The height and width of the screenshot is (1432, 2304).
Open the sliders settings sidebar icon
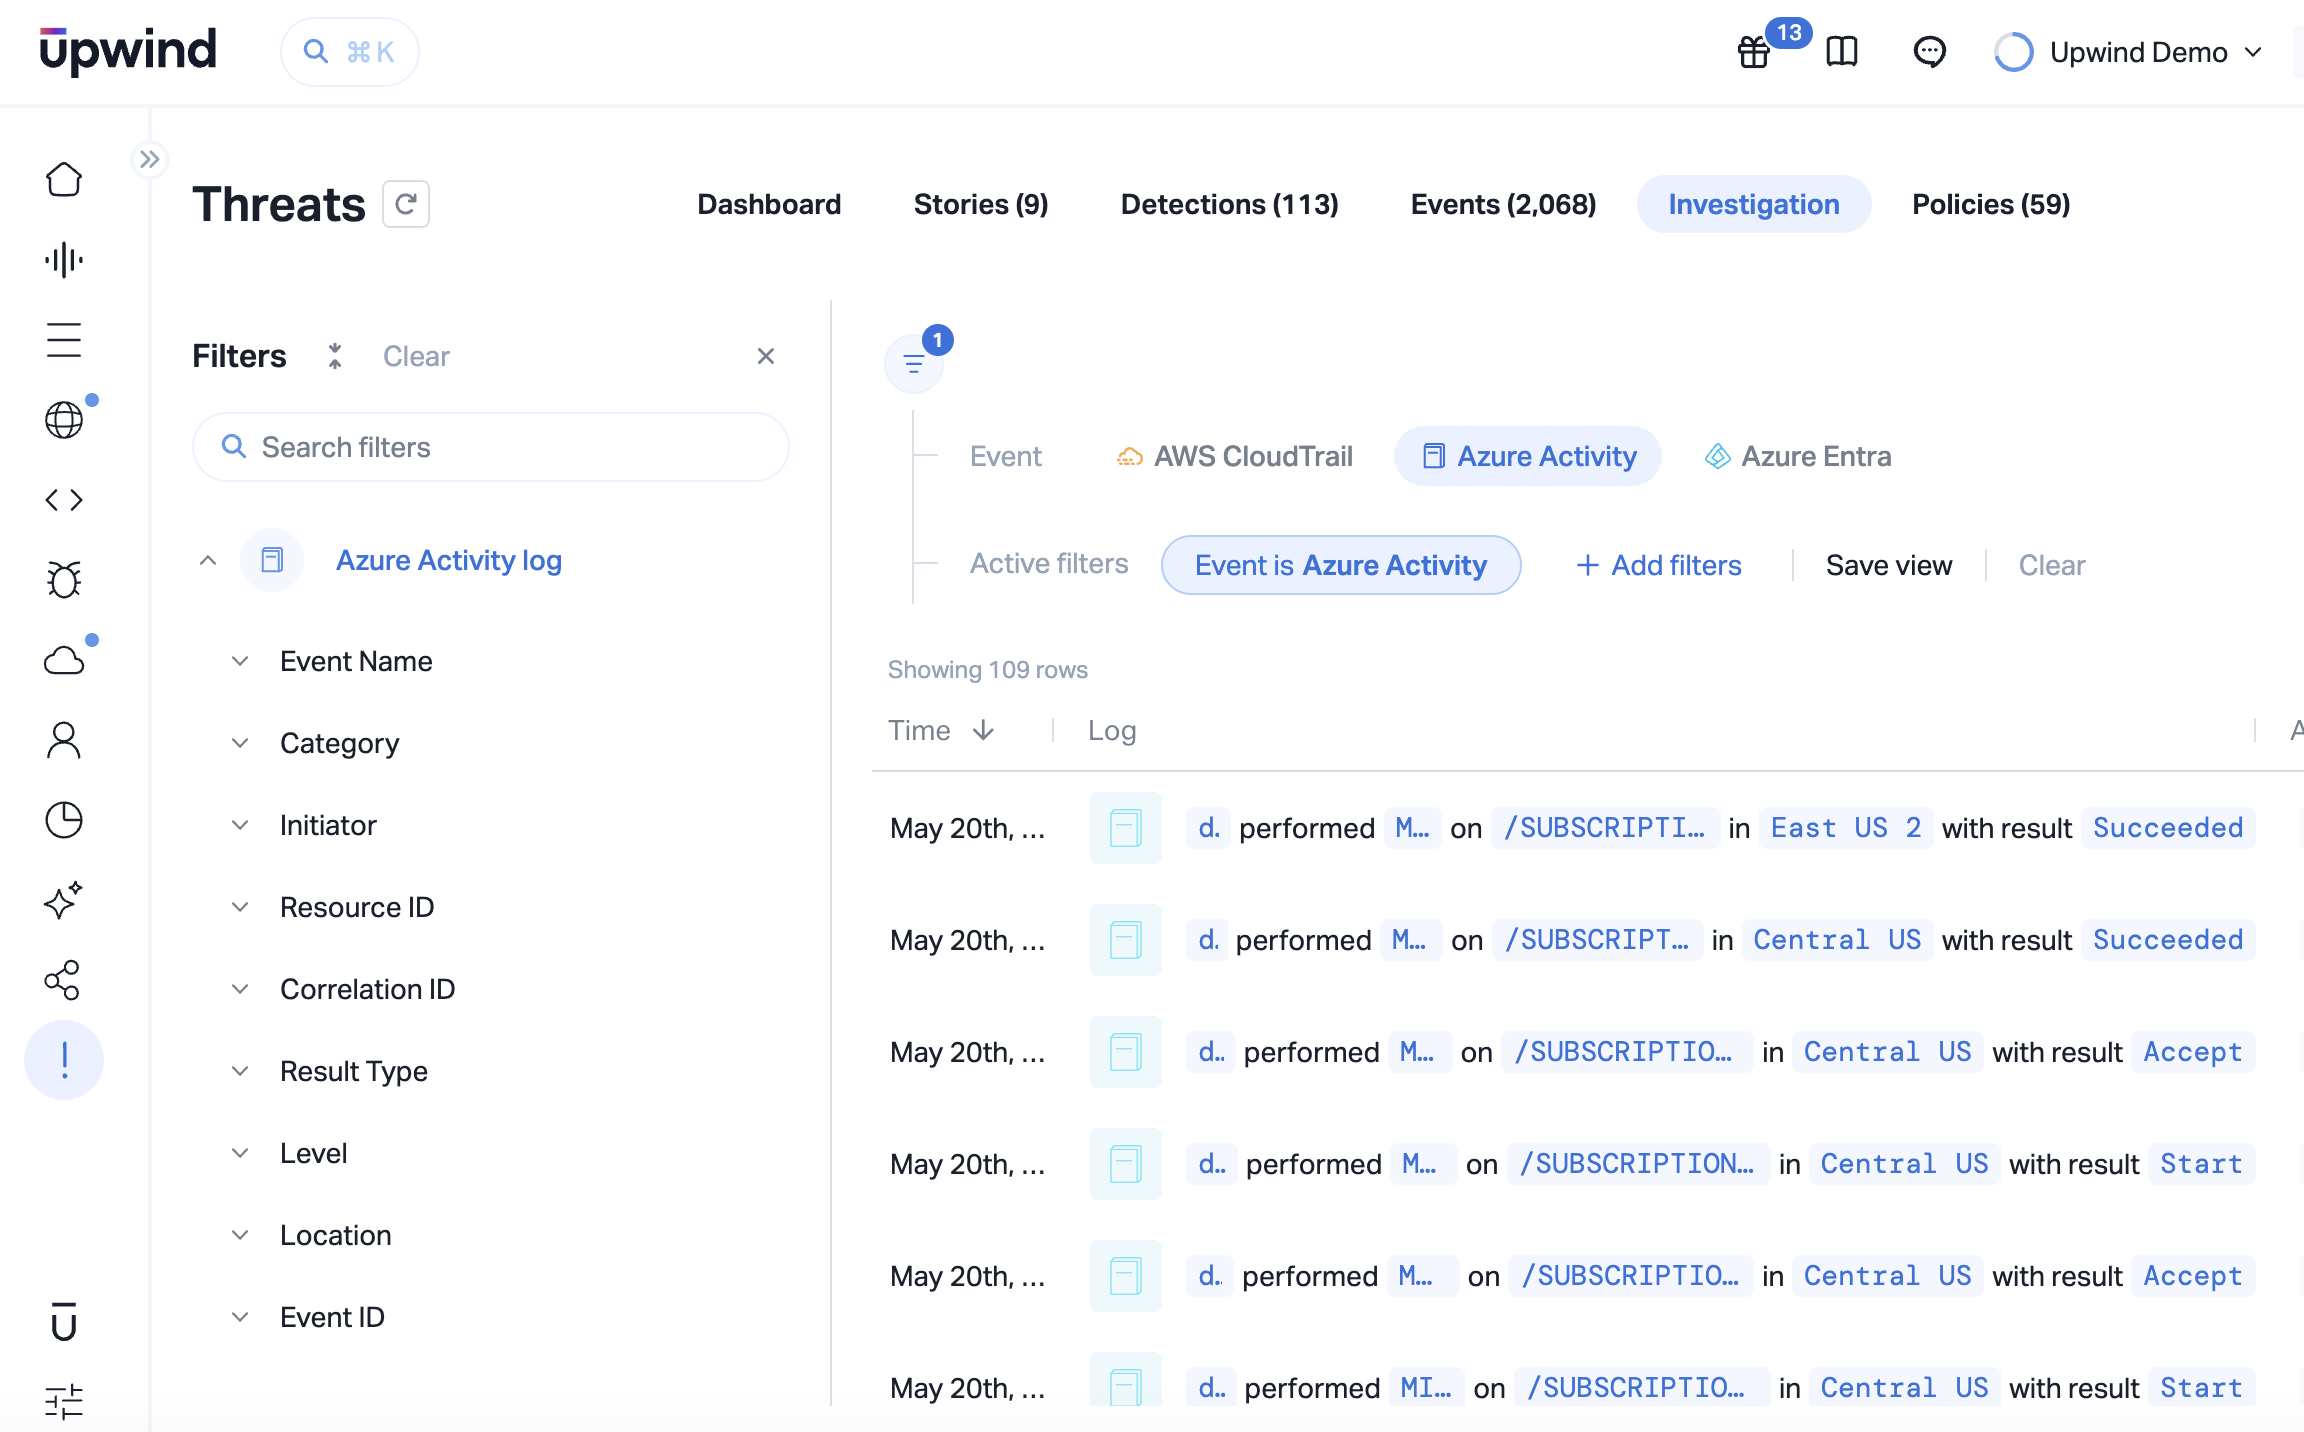[x=64, y=1402]
